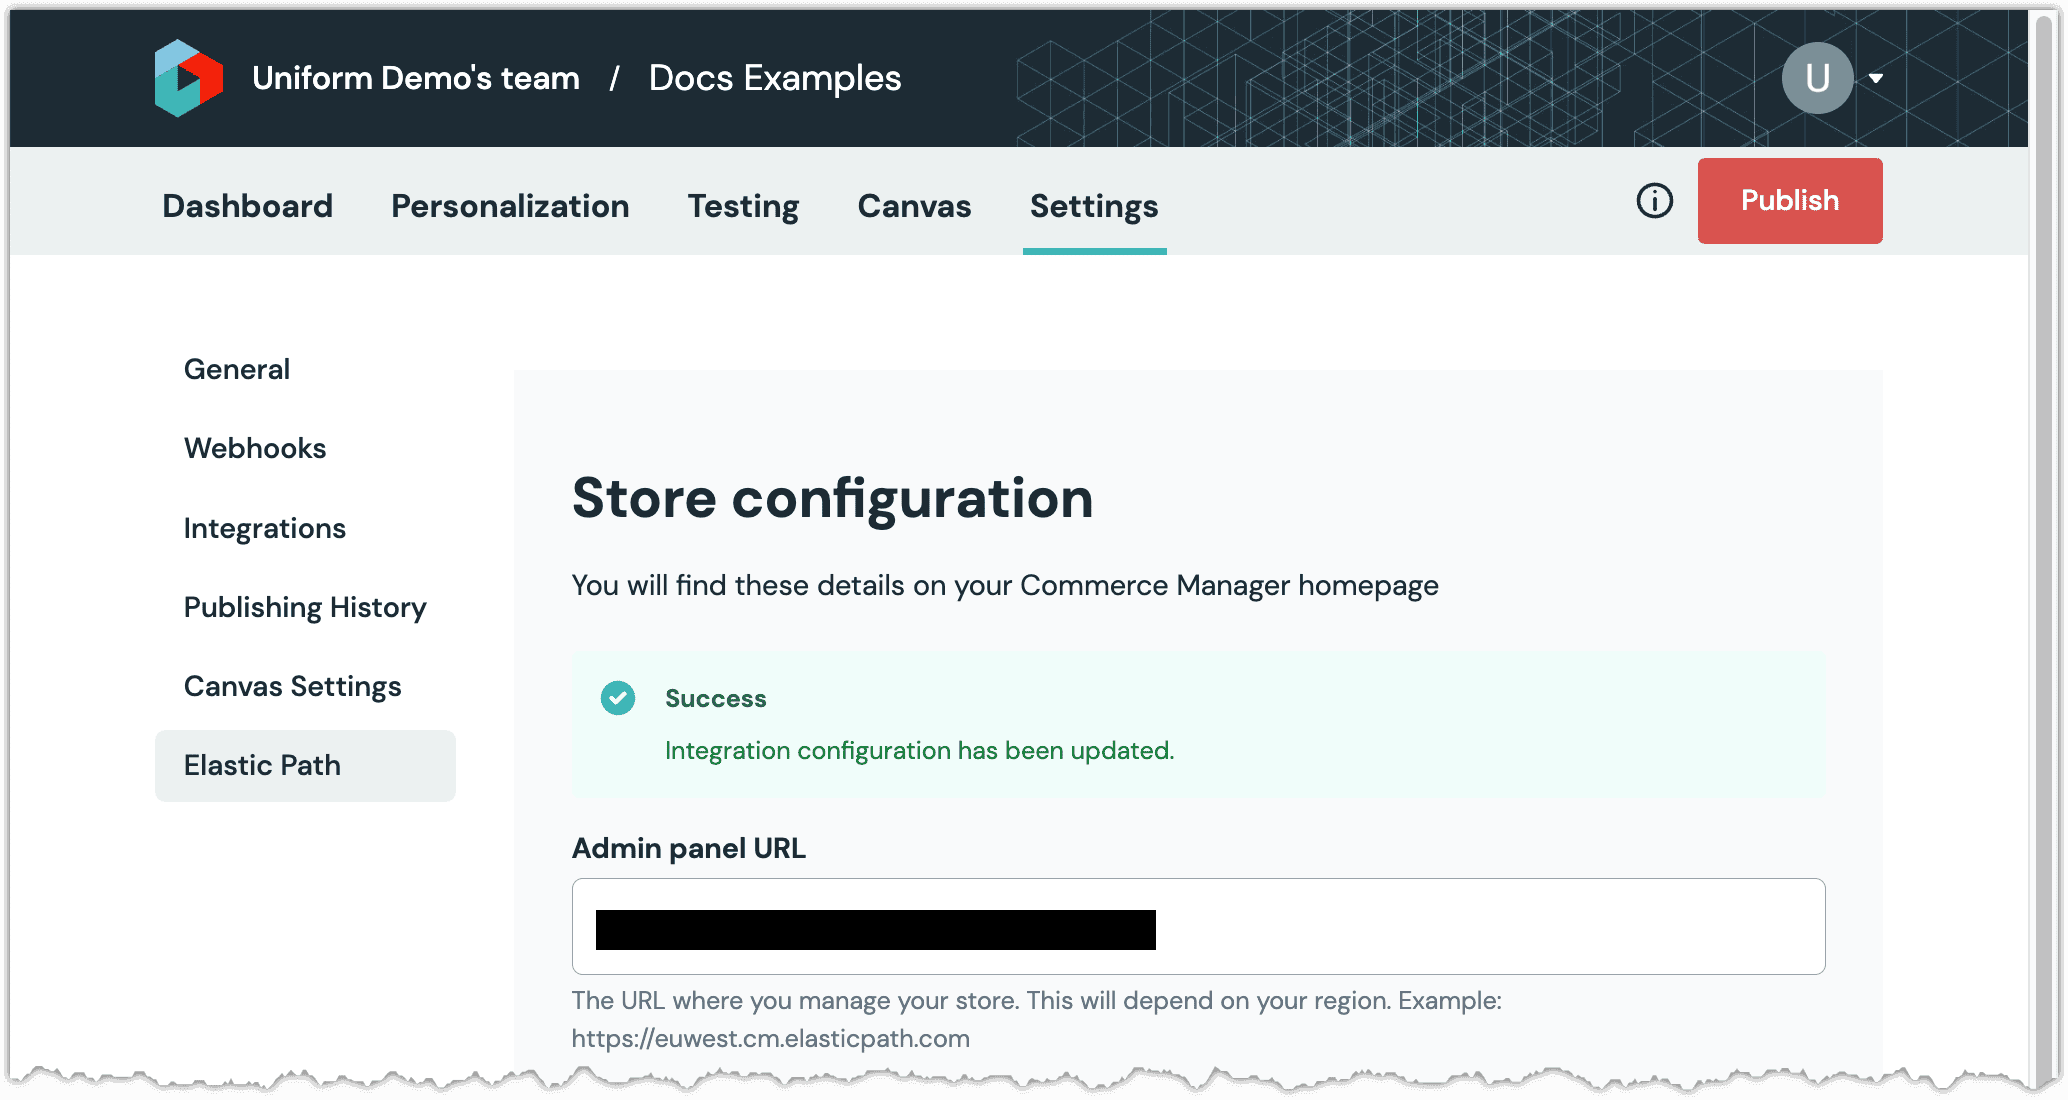Image resolution: width=2068 pixels, height=1100 pixels.
Task: Expand the account dropdown arrow
Action: [1876, 78]
